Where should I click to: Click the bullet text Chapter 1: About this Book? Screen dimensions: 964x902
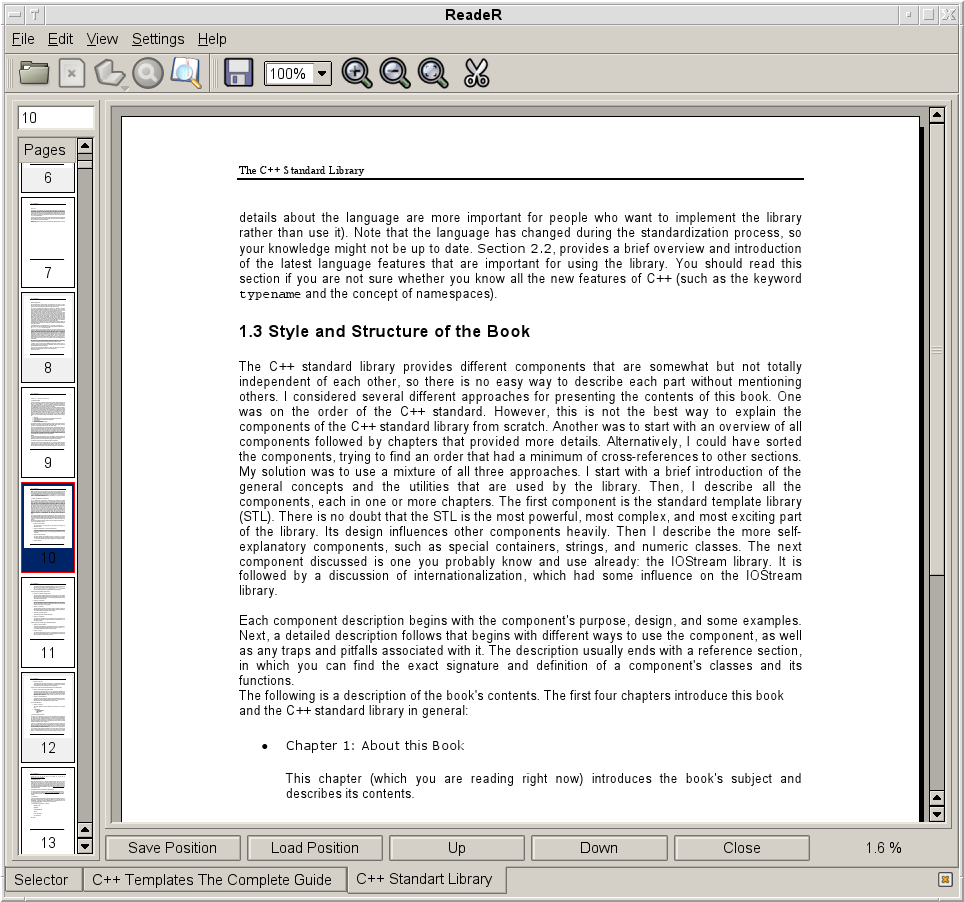click(x=375, y=746)
